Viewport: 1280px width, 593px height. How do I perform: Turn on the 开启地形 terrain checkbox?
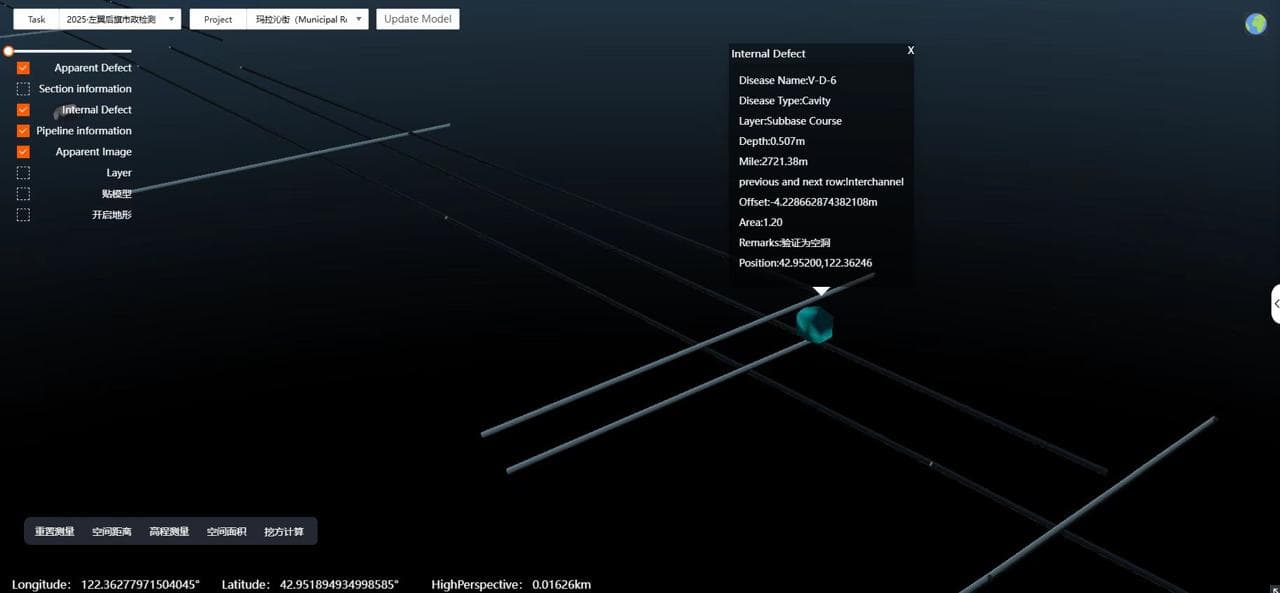[23, 215]
